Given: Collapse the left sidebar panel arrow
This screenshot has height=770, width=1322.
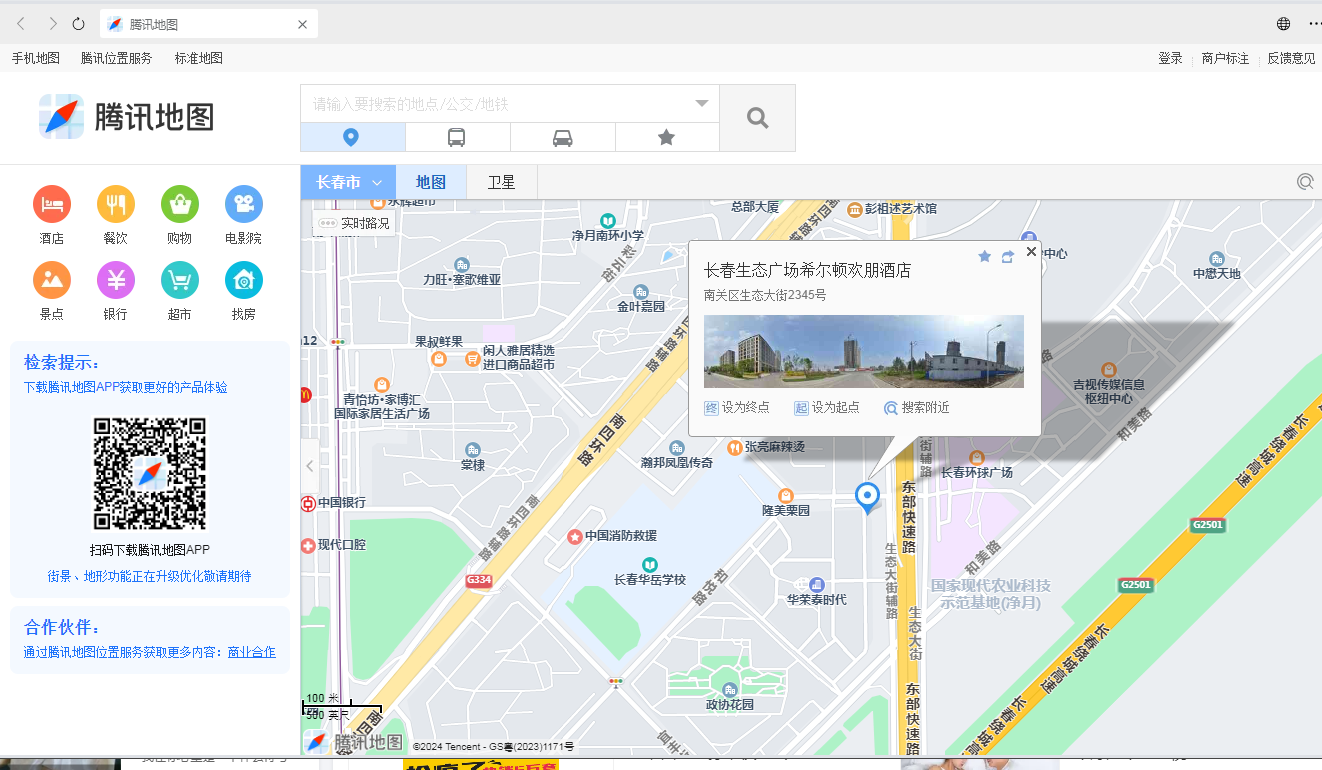Looking at the screenshot, I should [310, 466].
